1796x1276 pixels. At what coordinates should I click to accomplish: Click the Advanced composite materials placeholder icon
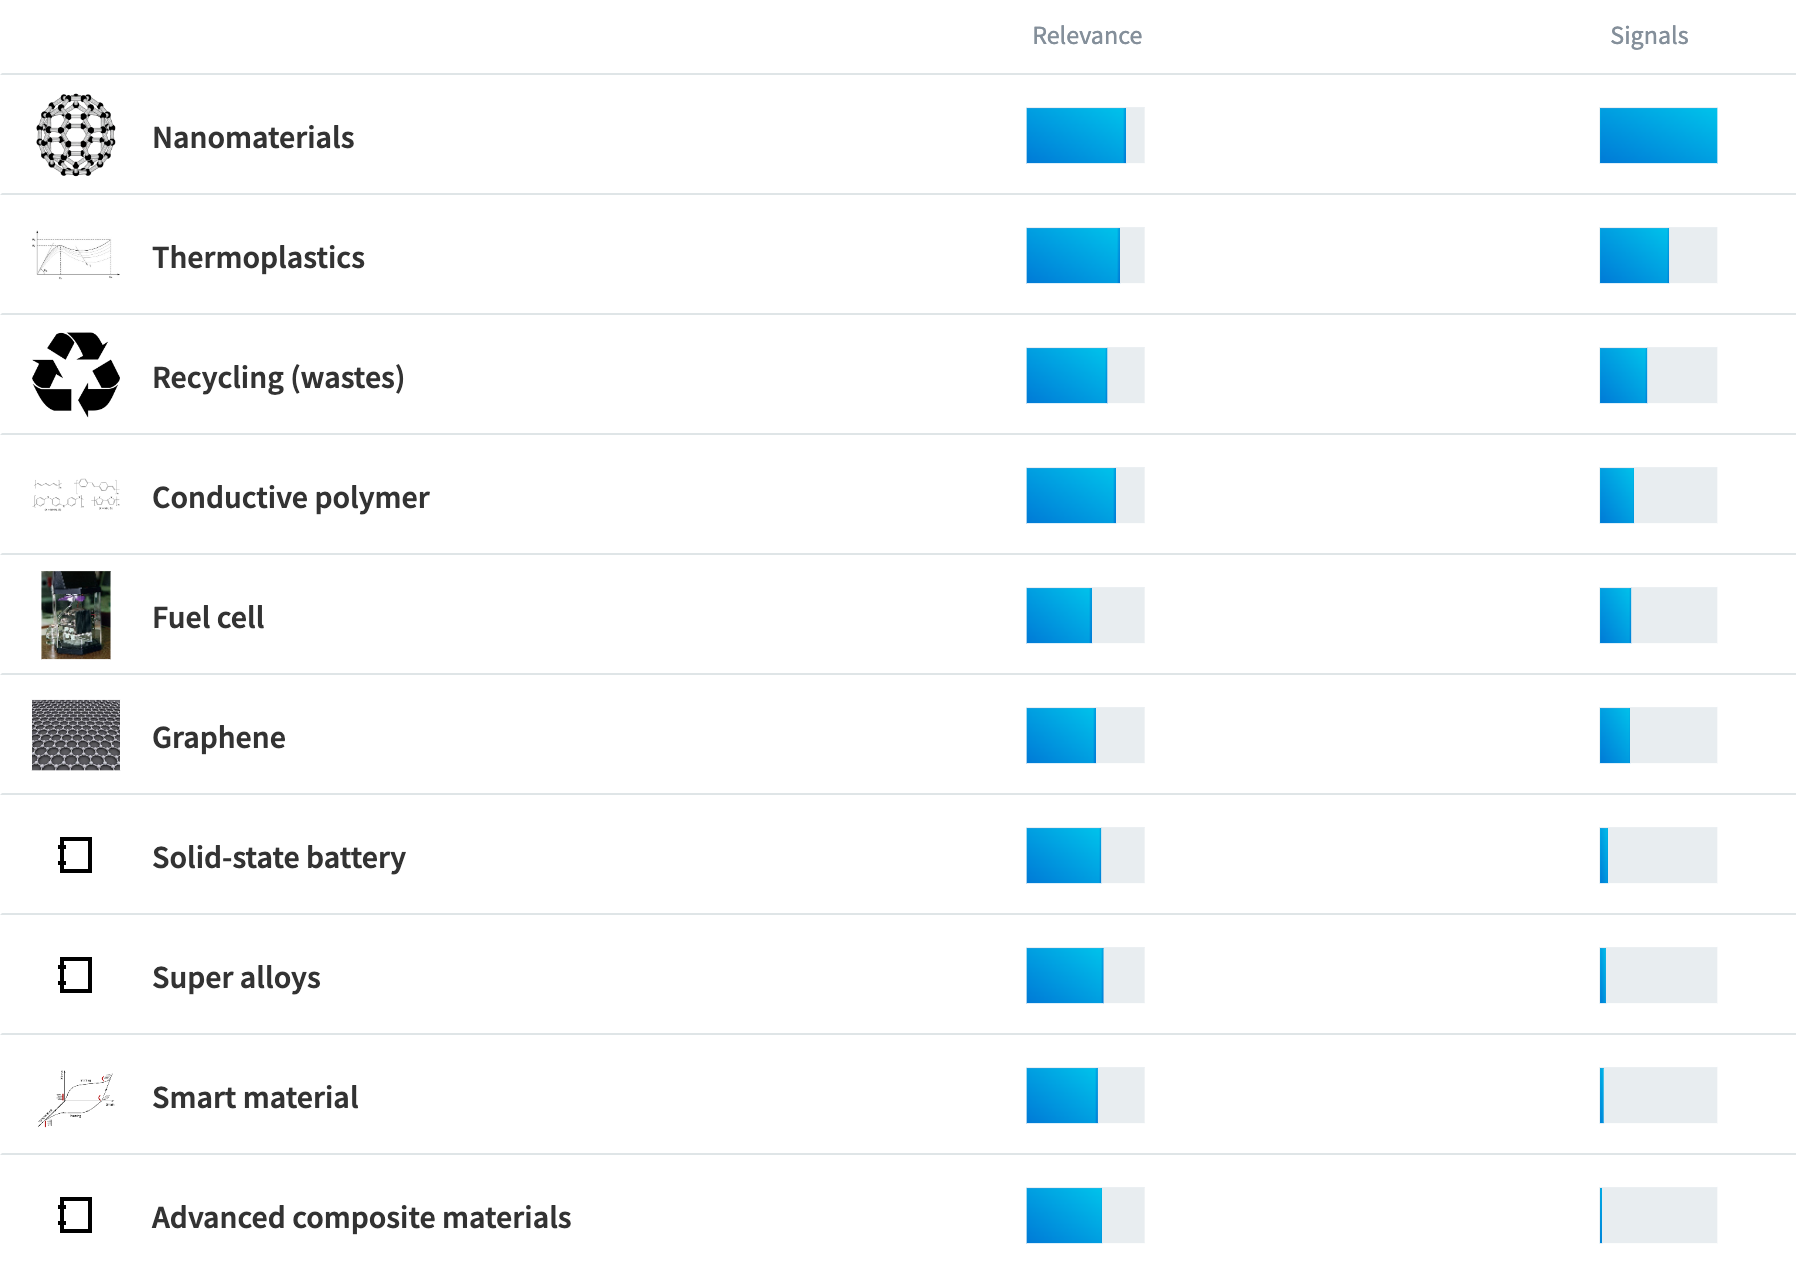(76, 1216)
